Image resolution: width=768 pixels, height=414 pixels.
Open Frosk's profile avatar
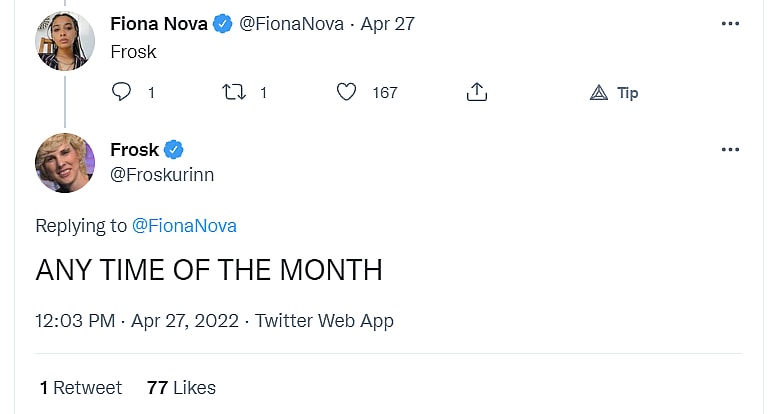[x=65, y=163]
